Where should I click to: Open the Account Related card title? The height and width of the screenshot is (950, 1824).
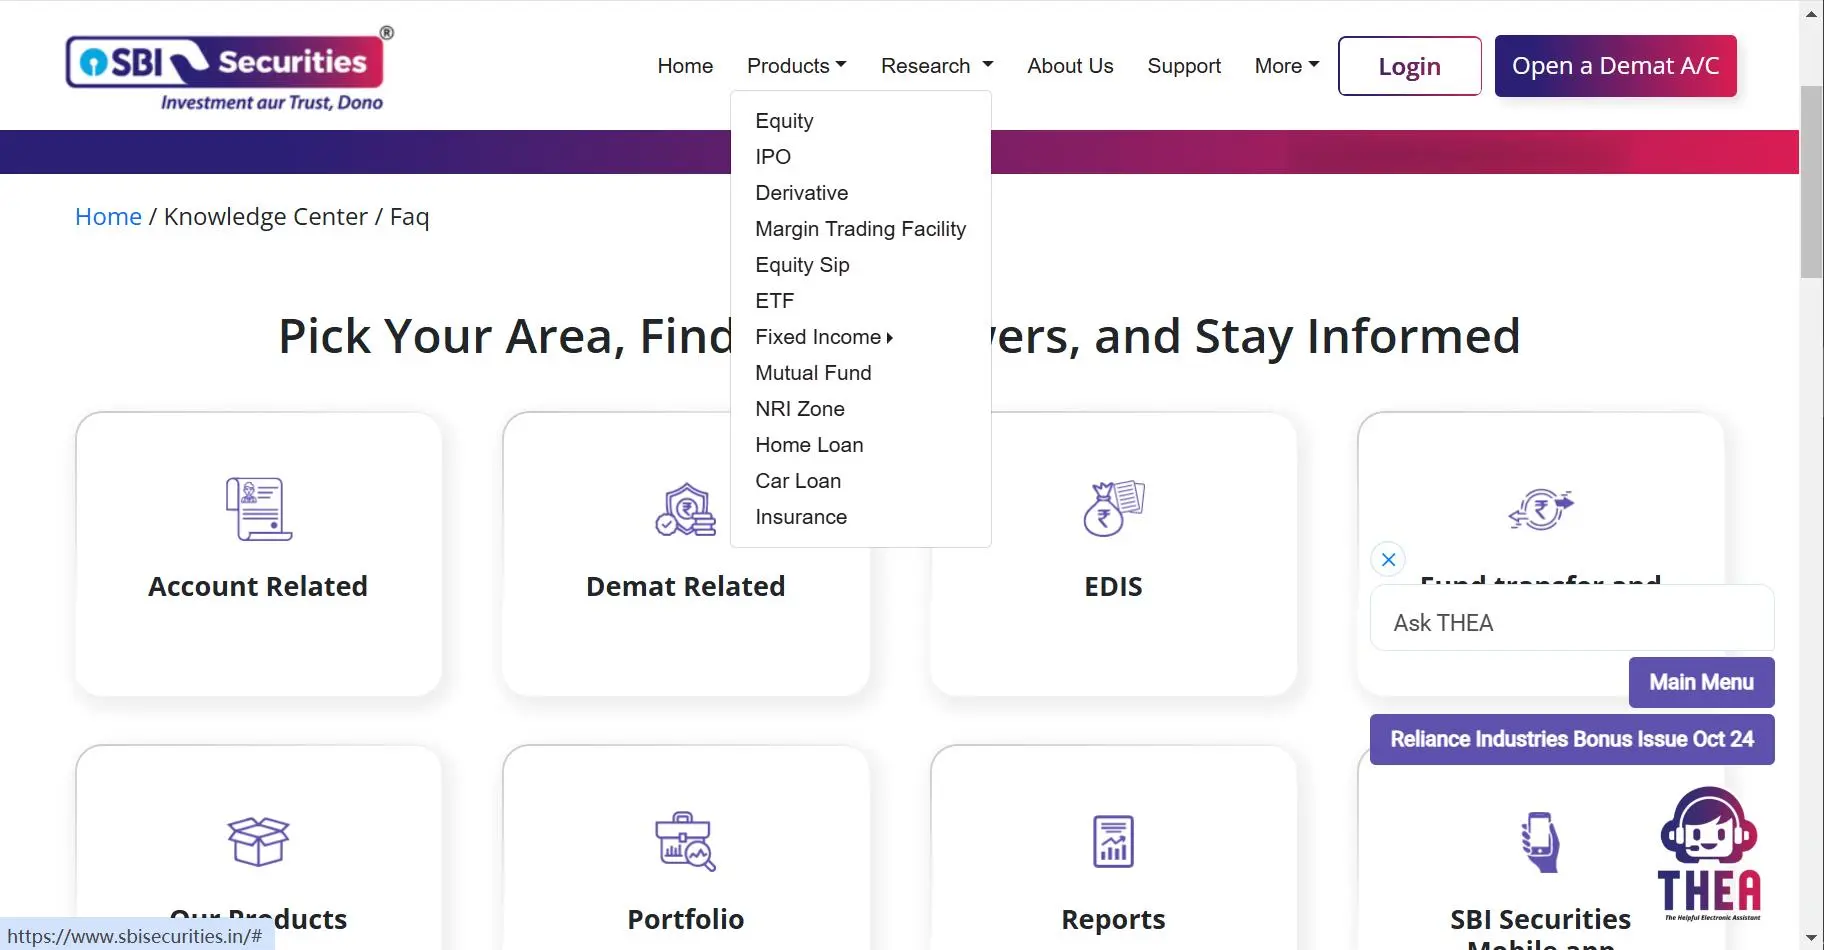coord(258,586)
